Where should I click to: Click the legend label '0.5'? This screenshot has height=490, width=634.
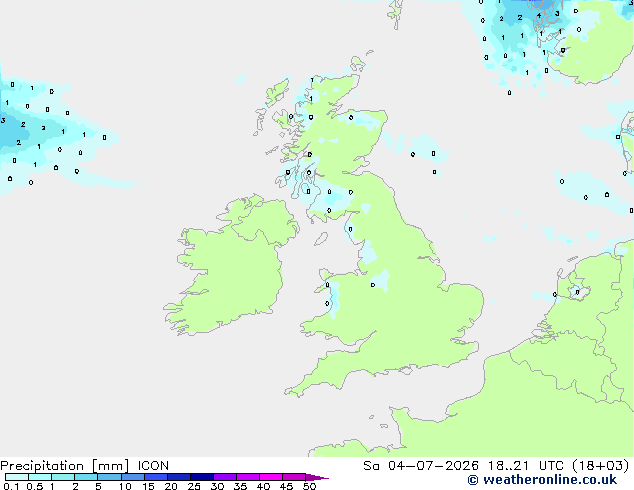35,486
